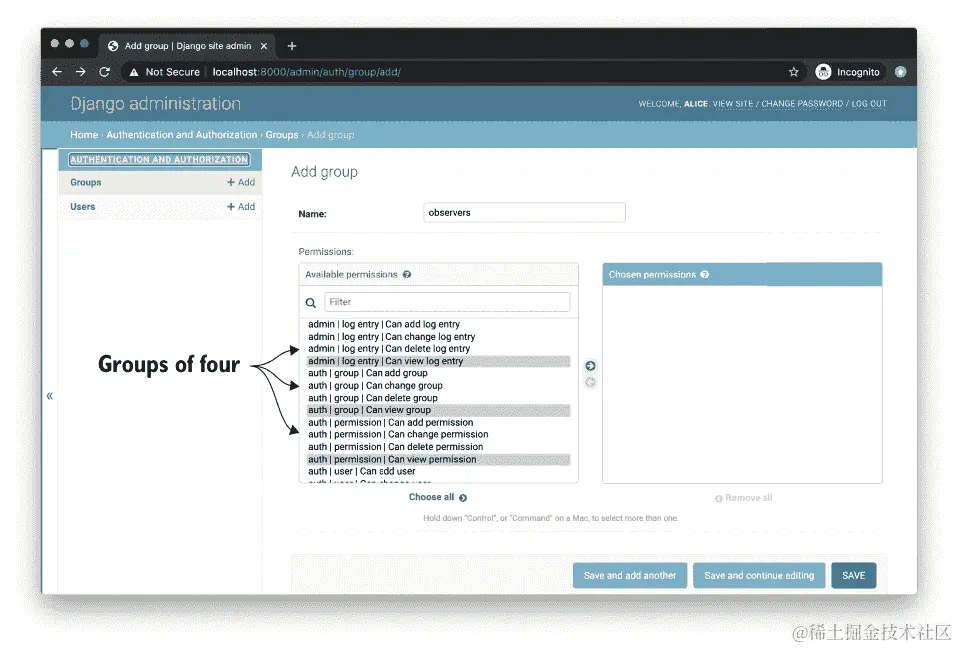Move selected permissions right with the choose arrow
The width and height of the screenshot is (958, 649).
point(590,365)
